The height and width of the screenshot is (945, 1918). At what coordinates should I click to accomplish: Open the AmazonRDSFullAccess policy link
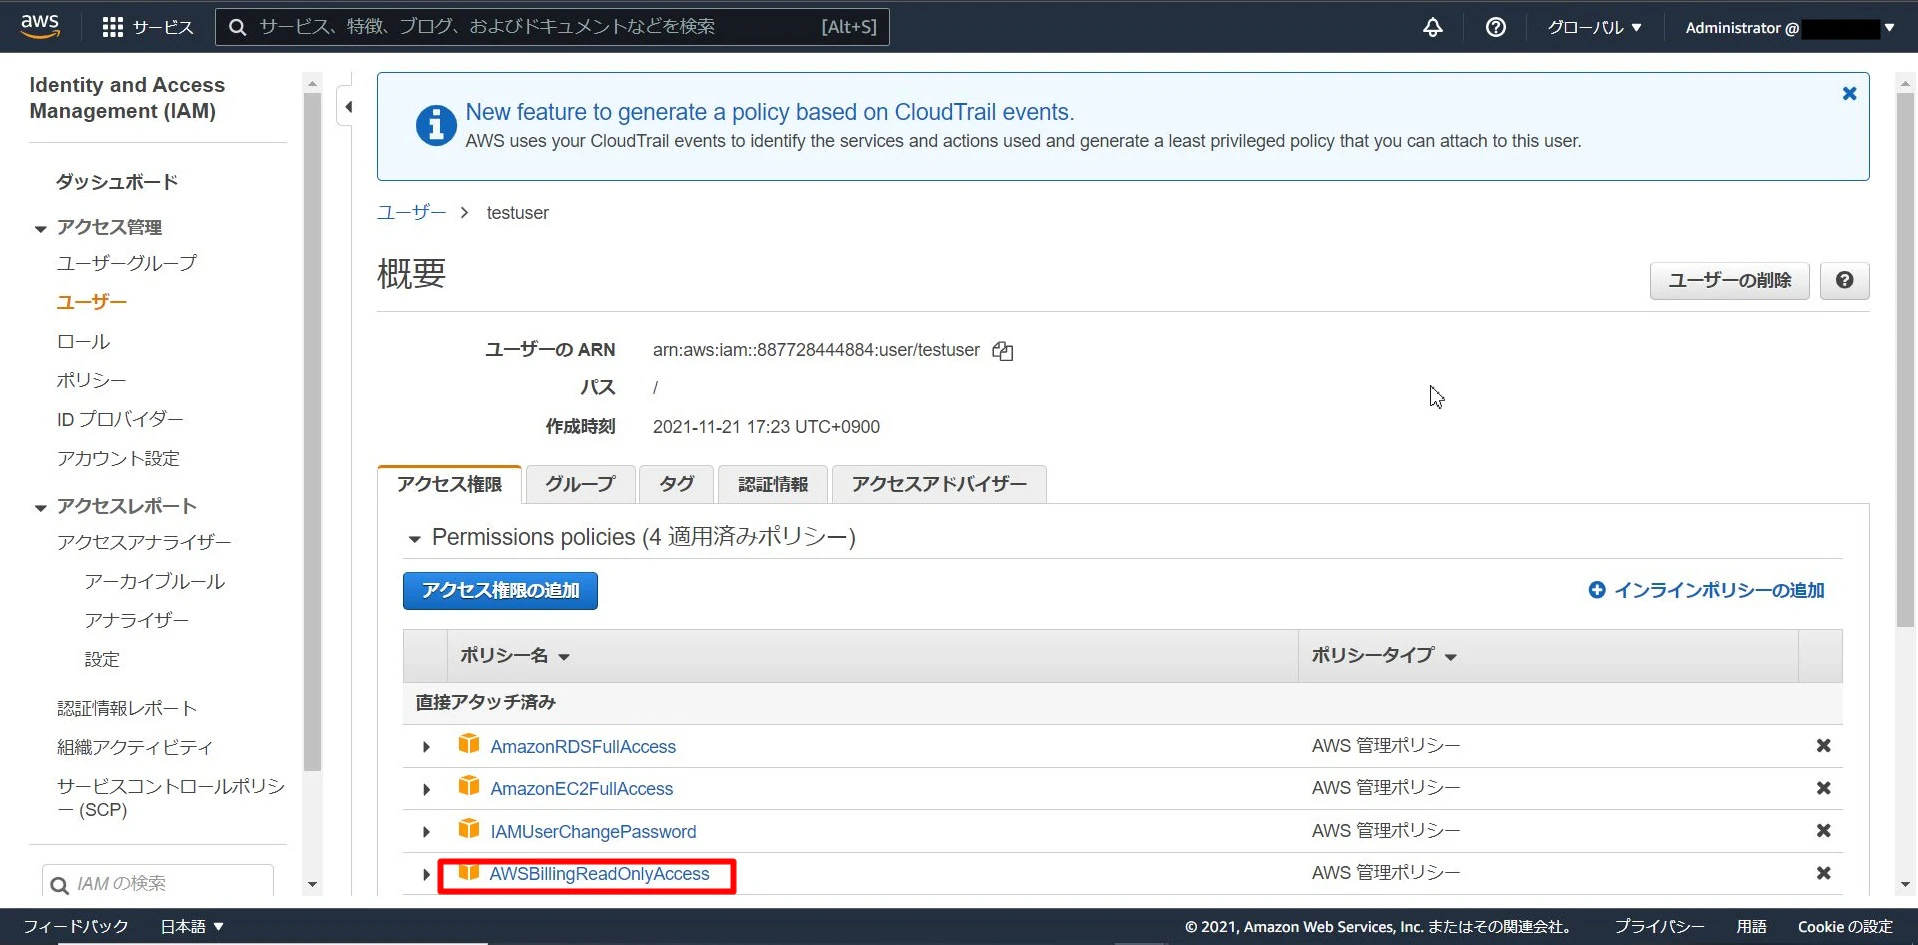583,747
